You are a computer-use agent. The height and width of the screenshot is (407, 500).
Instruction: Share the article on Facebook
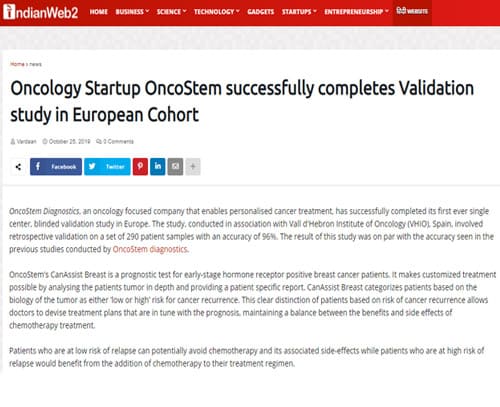[56, 166]
